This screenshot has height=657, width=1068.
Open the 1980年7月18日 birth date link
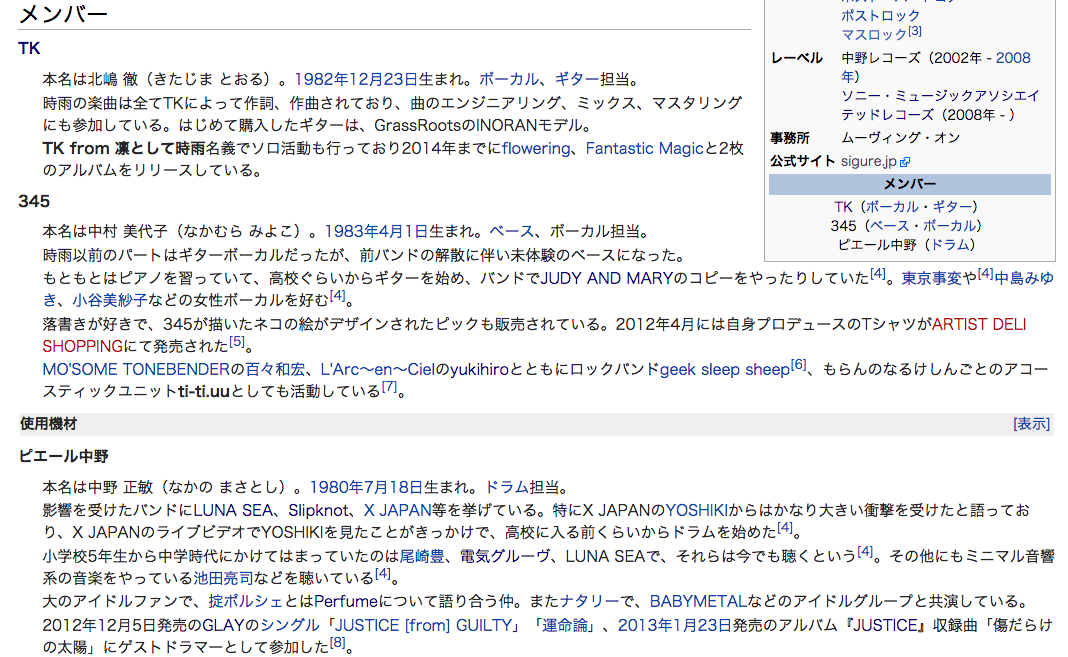point(366,487)
